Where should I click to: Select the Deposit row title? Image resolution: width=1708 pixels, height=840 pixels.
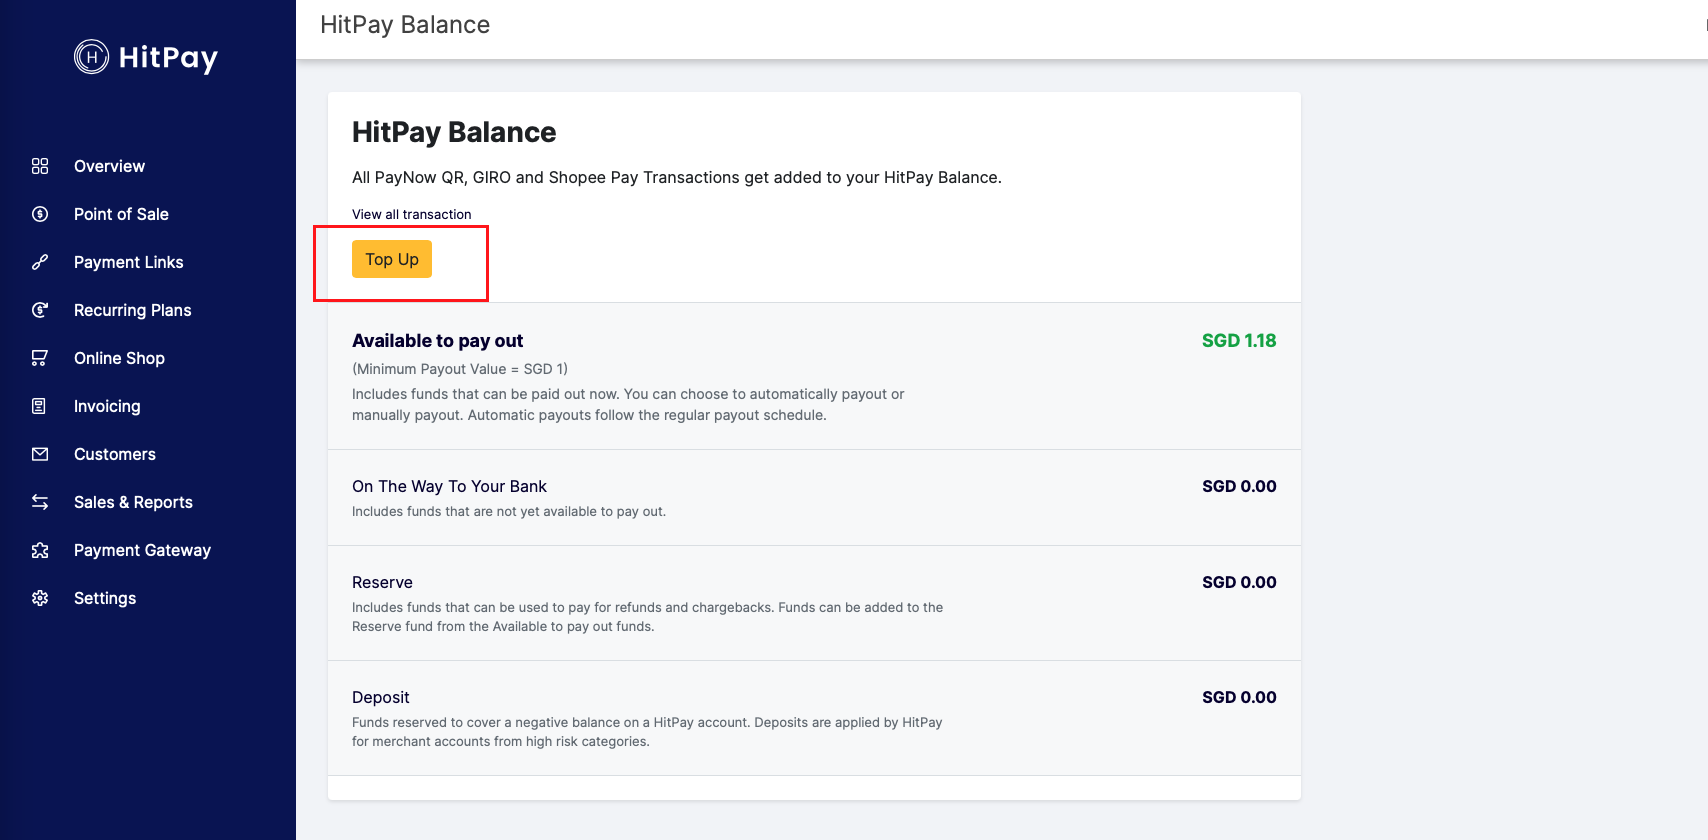[380, 697]
